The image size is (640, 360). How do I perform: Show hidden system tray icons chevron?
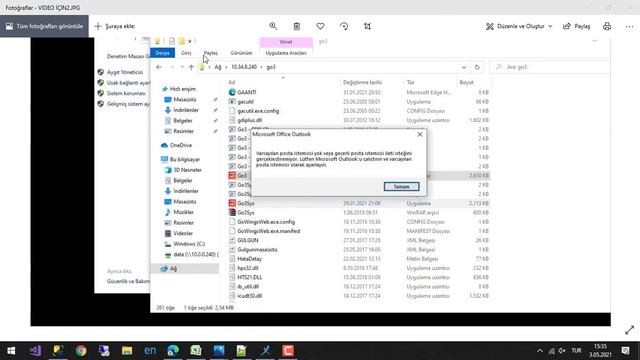540,351
